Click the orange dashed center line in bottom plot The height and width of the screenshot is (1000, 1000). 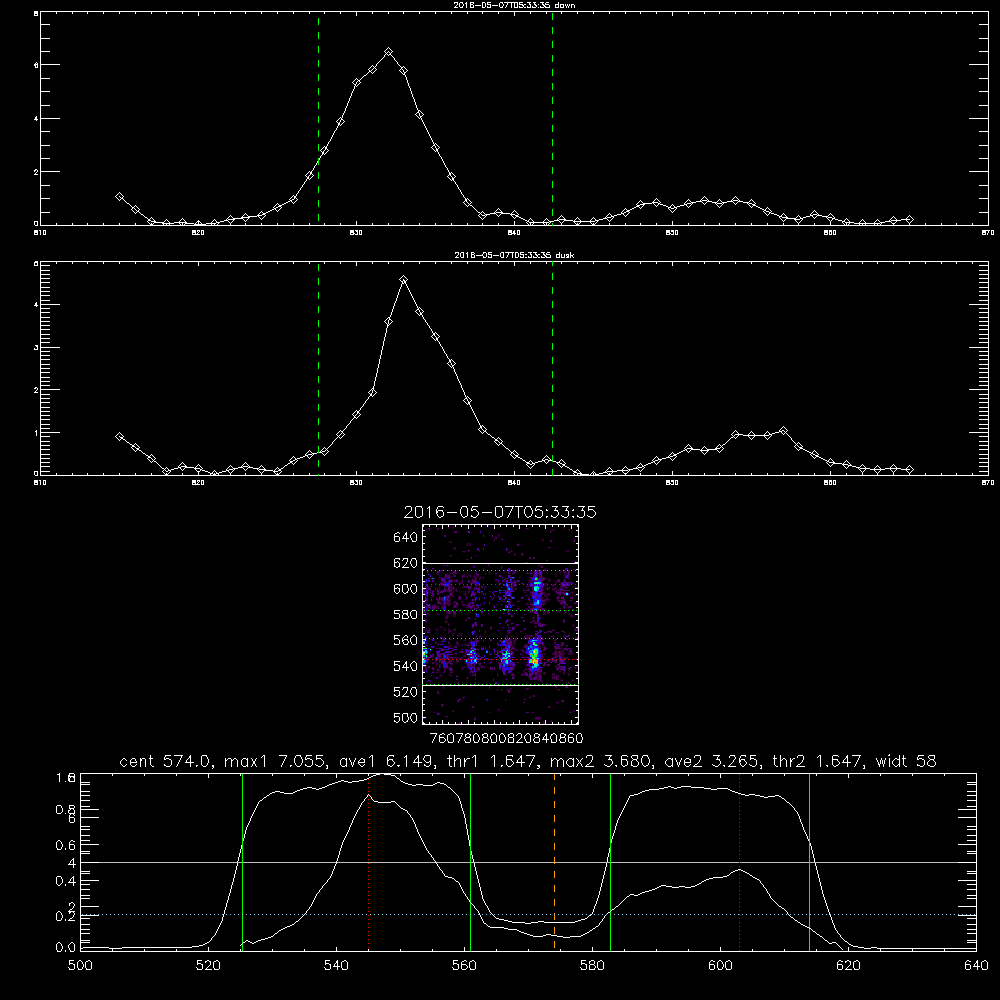pyautogui.click(x=554, y=862)
